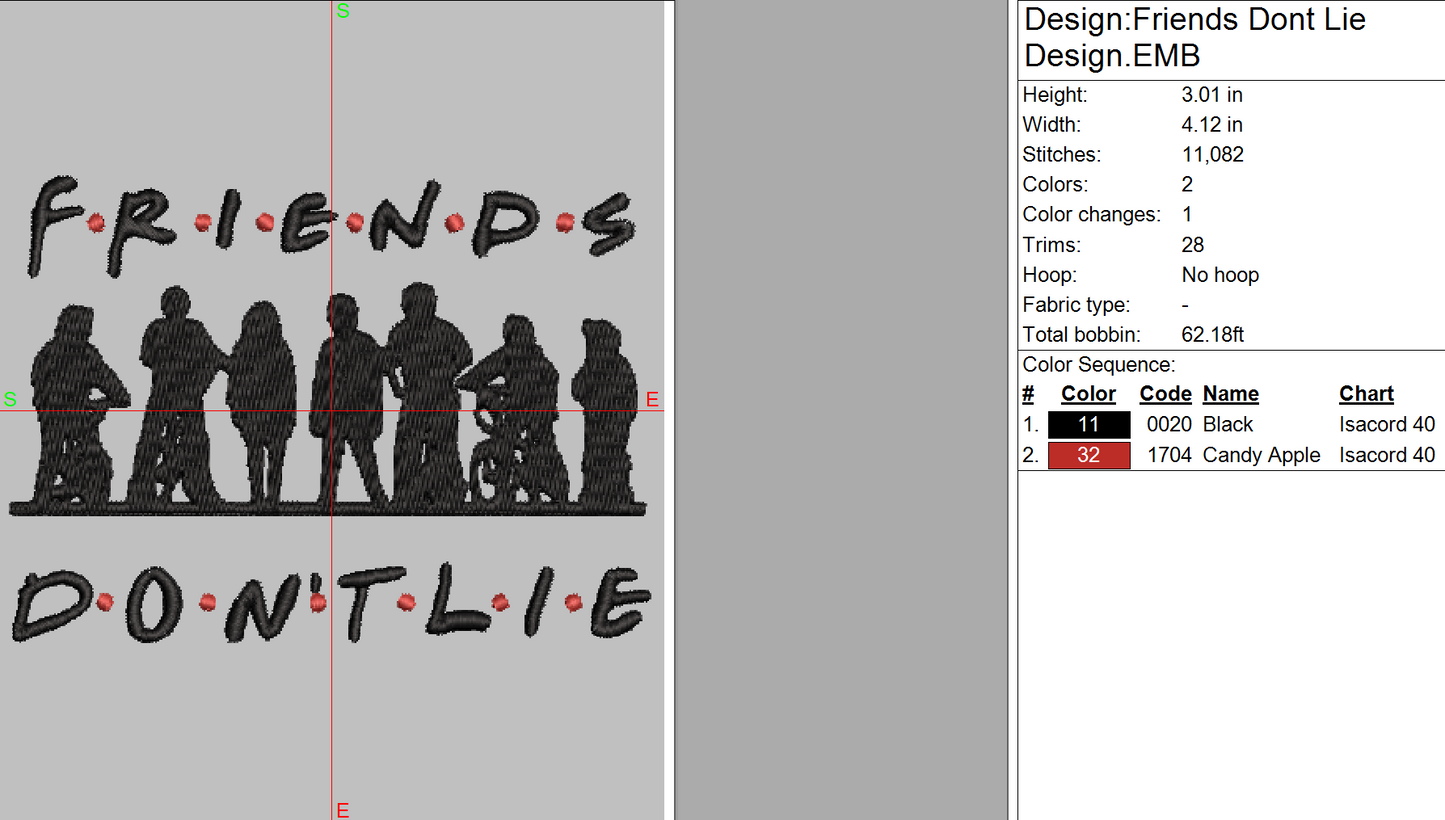Click the Color column header
The width and height of the screenshot is (1445, 820).
pos(1088,394)
